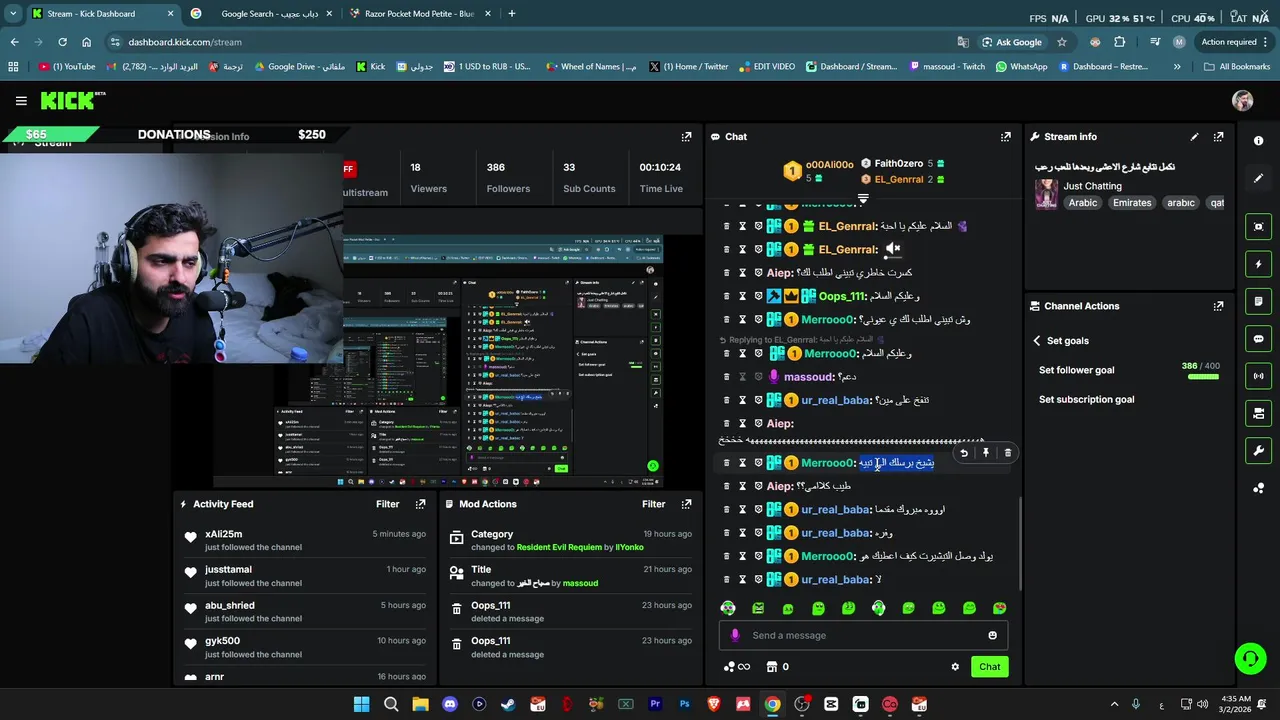Pop out the Chat panel

coord(1006,137)
